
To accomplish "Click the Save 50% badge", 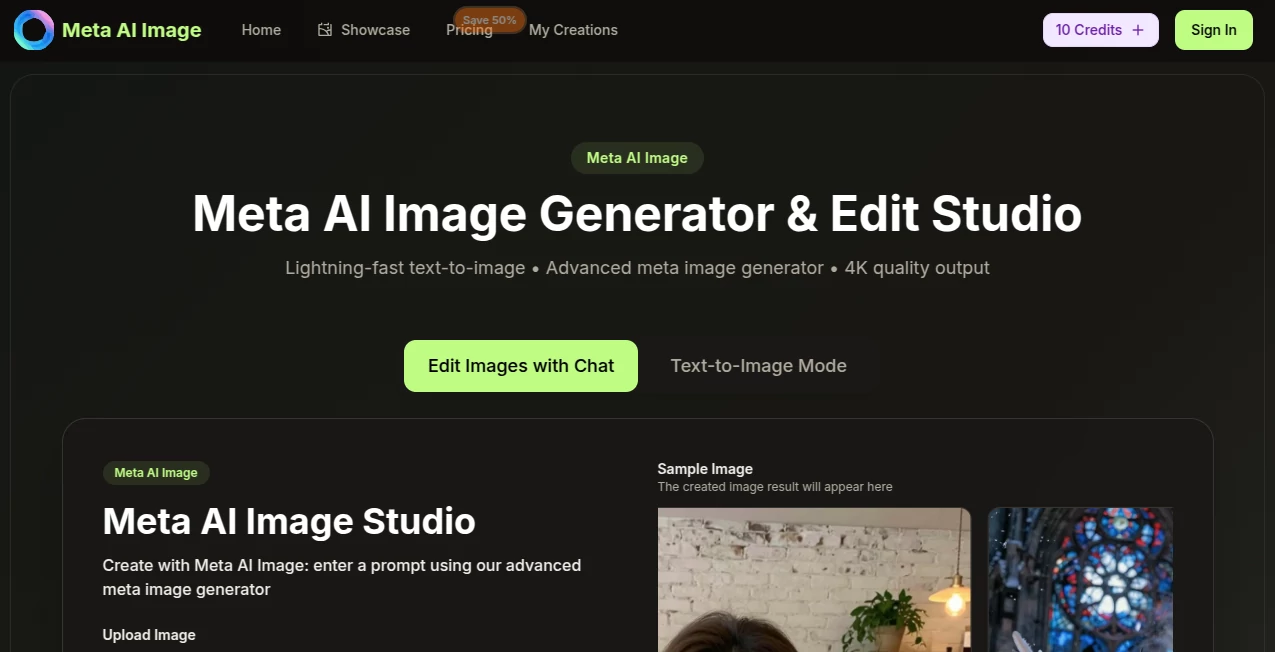I will click(489, 19).
